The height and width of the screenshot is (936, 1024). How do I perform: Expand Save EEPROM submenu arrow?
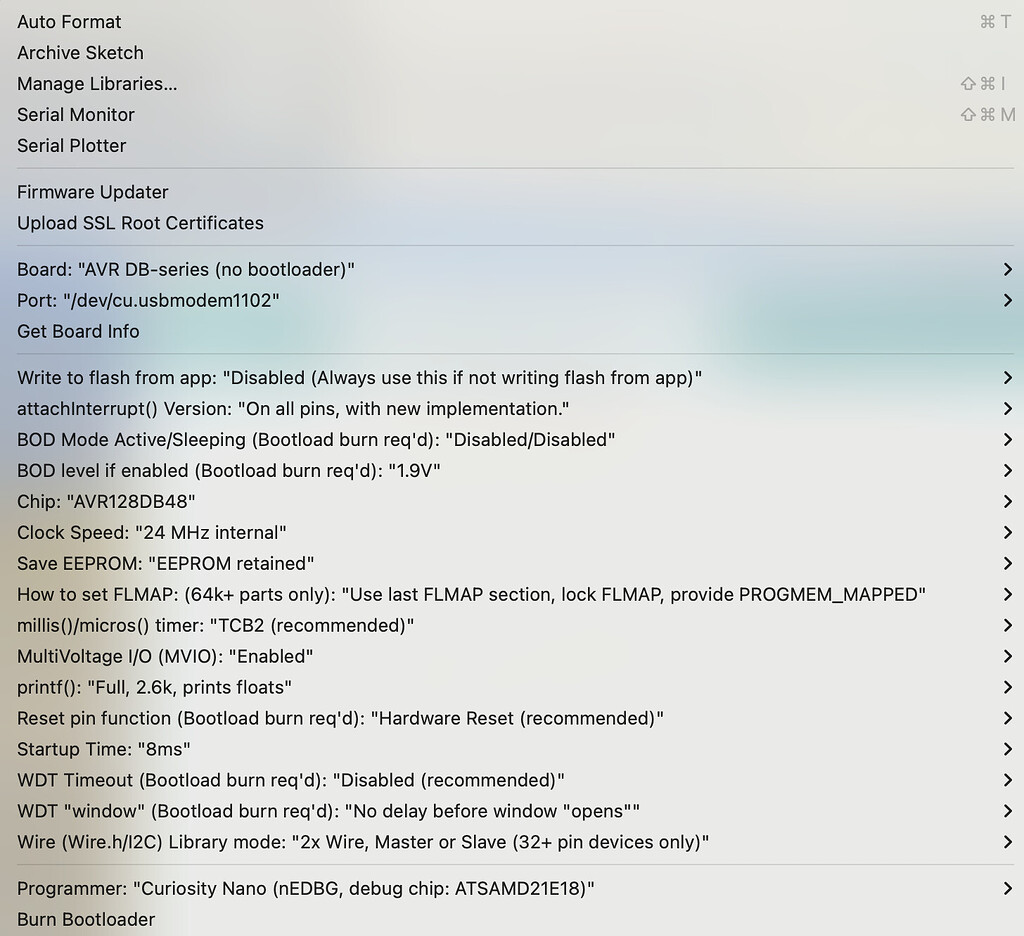click(x=1008, y=563)
